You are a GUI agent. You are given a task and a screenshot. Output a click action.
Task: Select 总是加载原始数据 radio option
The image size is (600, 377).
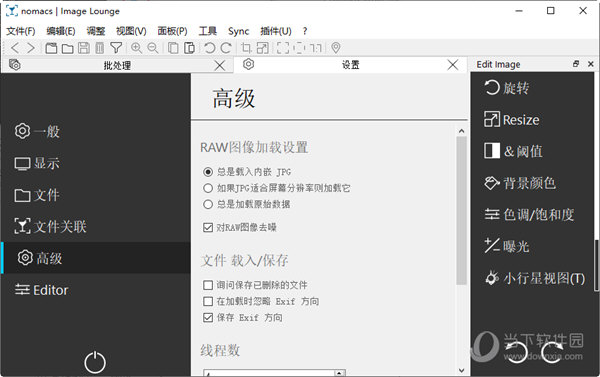(x=246, y=204)
